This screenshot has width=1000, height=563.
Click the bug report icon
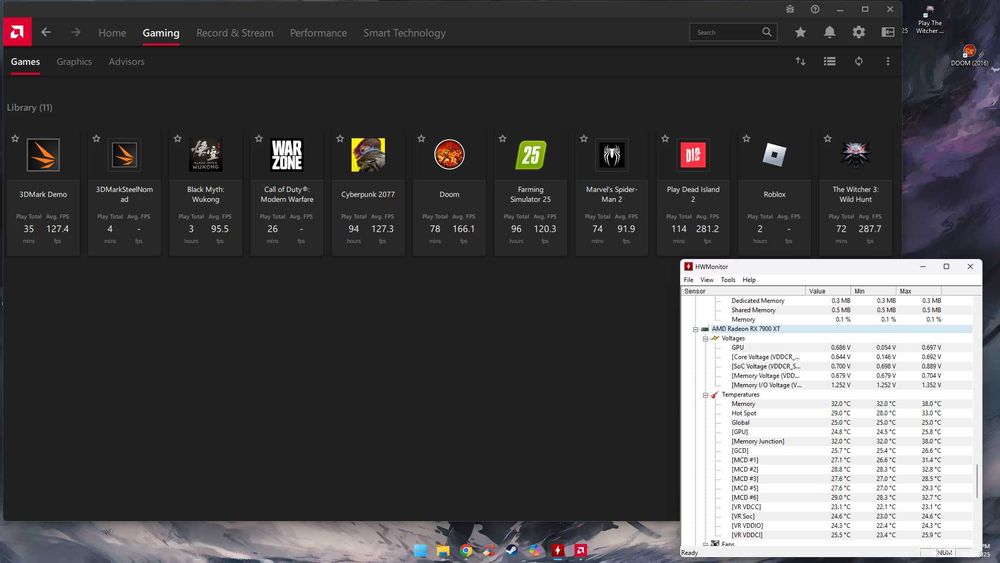tap(789, 9)
